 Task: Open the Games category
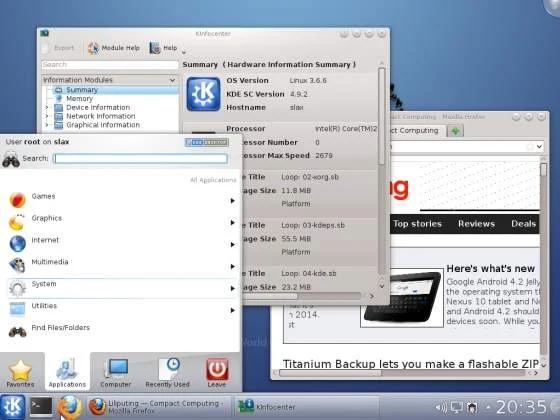(x=121, y=200)
